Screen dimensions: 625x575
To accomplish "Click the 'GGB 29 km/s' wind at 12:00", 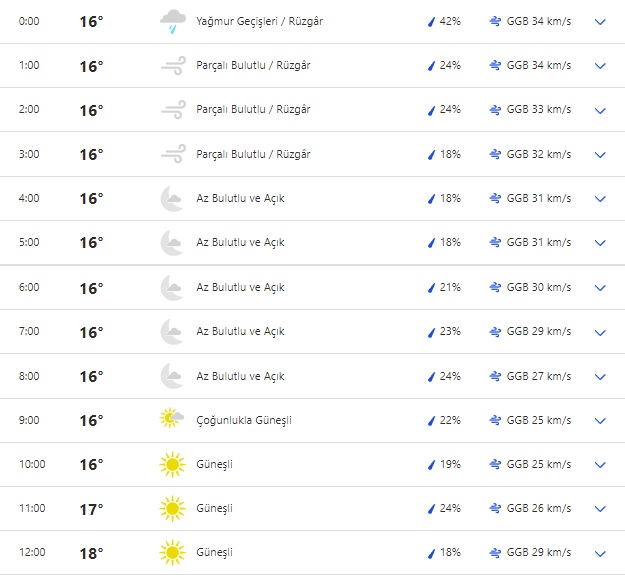I will pyautogui.click(x=539, y=552).
